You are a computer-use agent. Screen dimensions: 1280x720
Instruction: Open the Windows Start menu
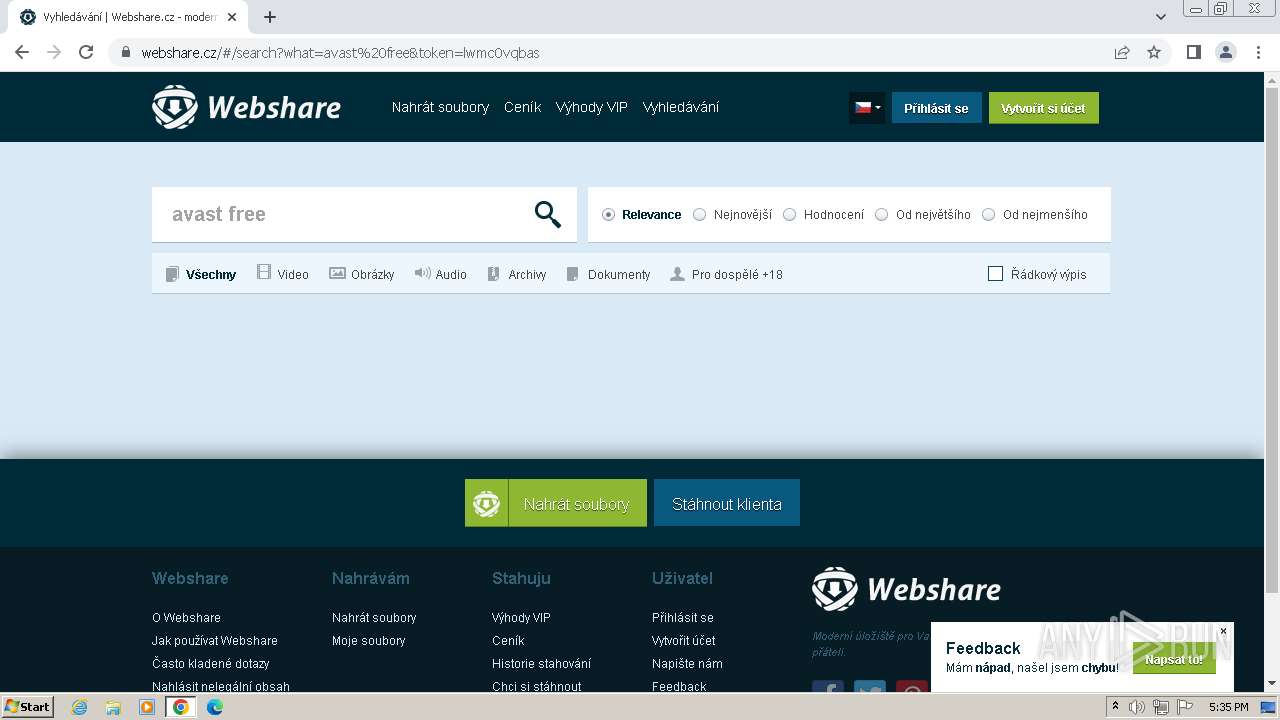[x=28, y=707]
